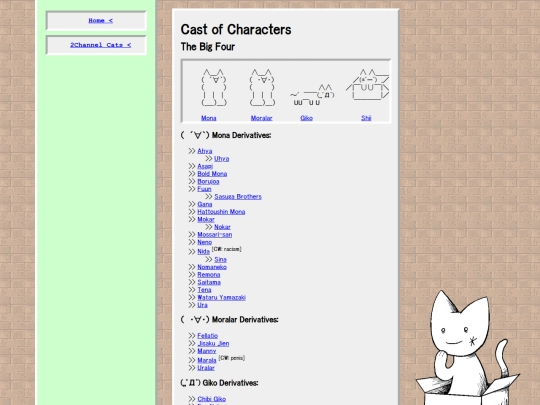Open the Jisaku Jien link
The image size is (540, 405).
tap(213, 344)
